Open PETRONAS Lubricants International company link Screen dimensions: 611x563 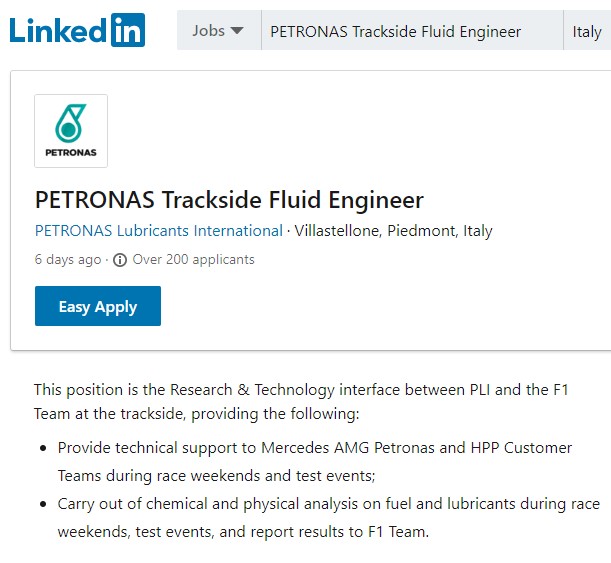[x=159, y=231]
